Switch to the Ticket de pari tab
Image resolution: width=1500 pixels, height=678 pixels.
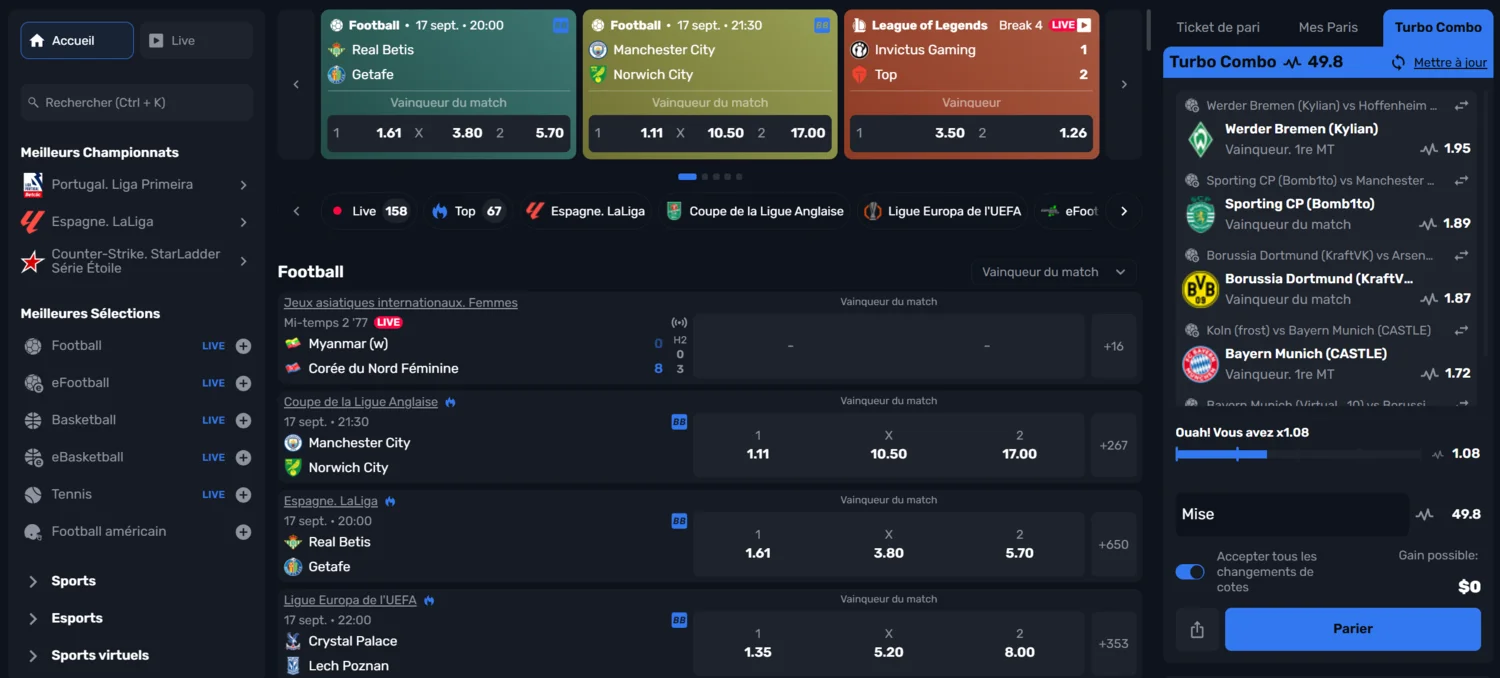coord(1218,27)
